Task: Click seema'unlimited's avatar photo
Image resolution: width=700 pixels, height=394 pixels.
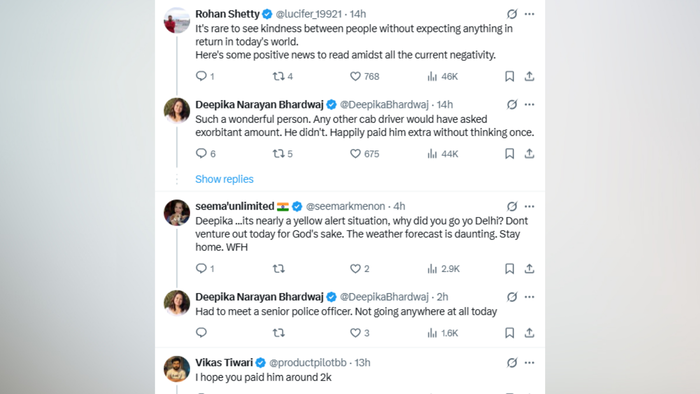Action: point(177,212)
